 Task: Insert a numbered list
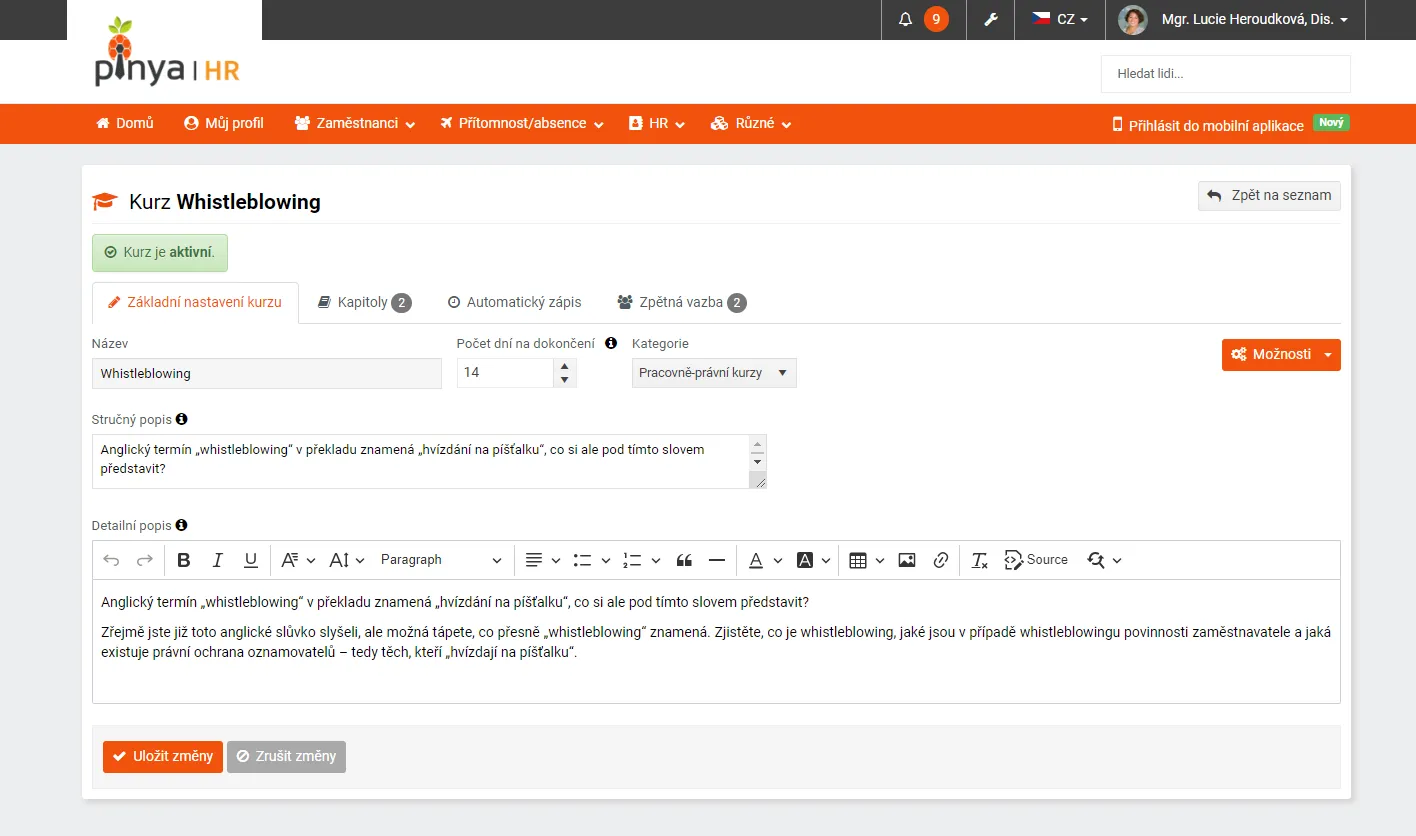[641, 560]
